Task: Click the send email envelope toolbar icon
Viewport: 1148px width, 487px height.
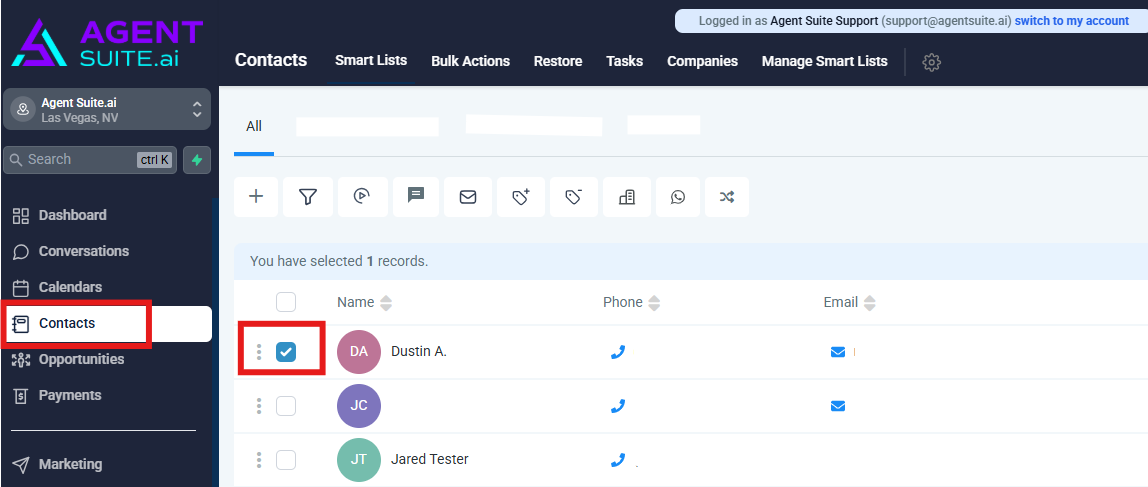Action: [468, 196]
